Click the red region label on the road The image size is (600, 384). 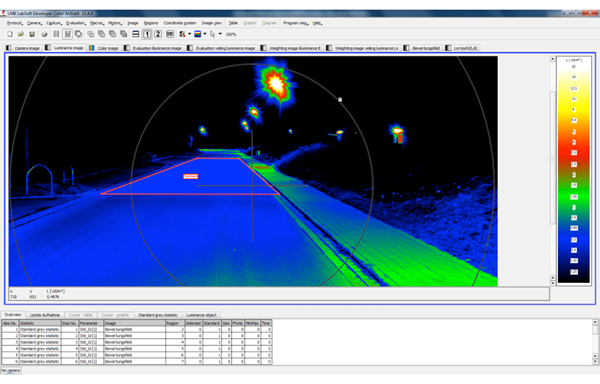tap(191, 176)
